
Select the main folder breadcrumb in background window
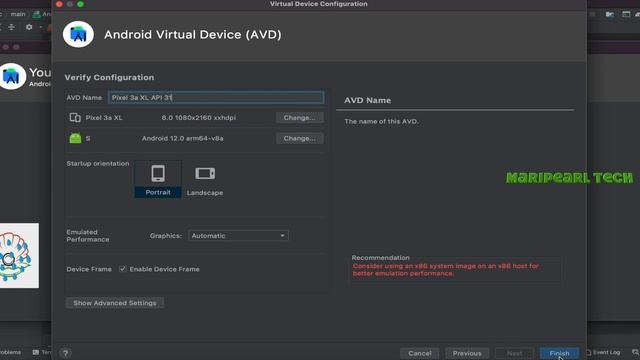coord(18,14)
